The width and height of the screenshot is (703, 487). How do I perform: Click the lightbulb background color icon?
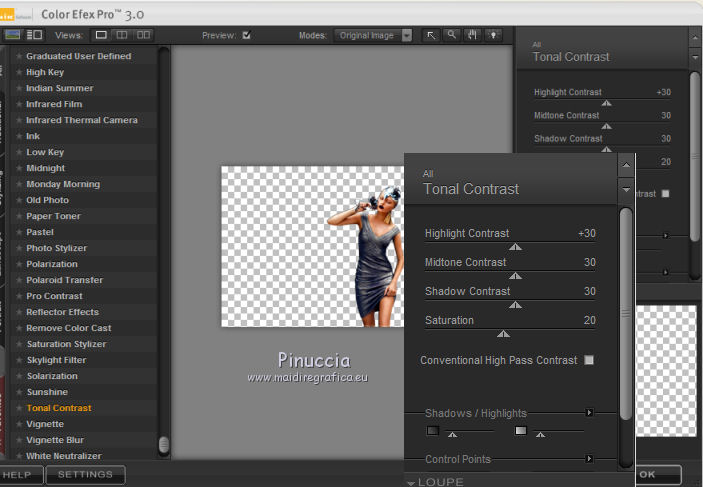point(493,35)
